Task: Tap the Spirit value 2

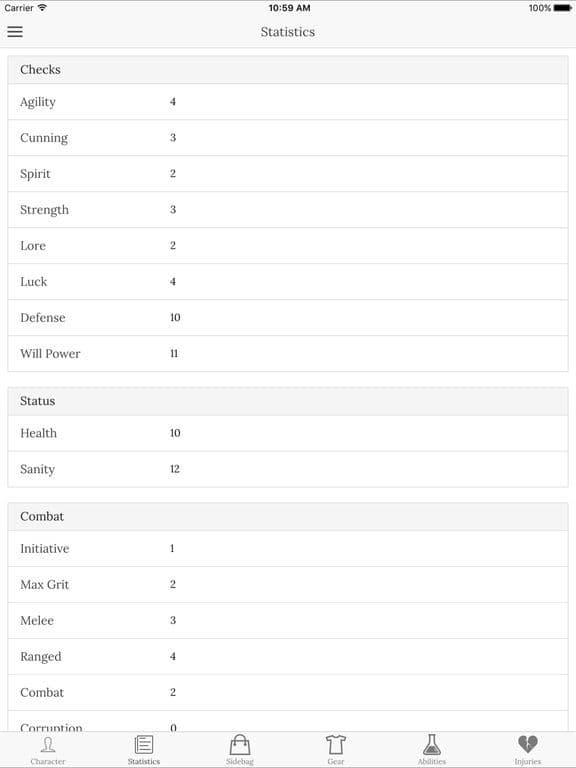Action: pyautogui.click(x=173, y=173)
